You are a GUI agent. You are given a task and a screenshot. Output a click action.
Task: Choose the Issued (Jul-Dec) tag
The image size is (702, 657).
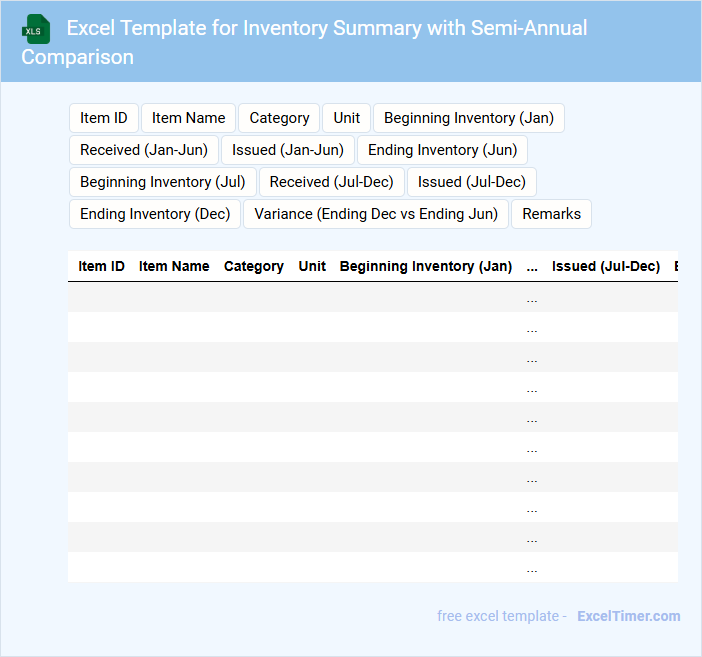click(472, 182)
